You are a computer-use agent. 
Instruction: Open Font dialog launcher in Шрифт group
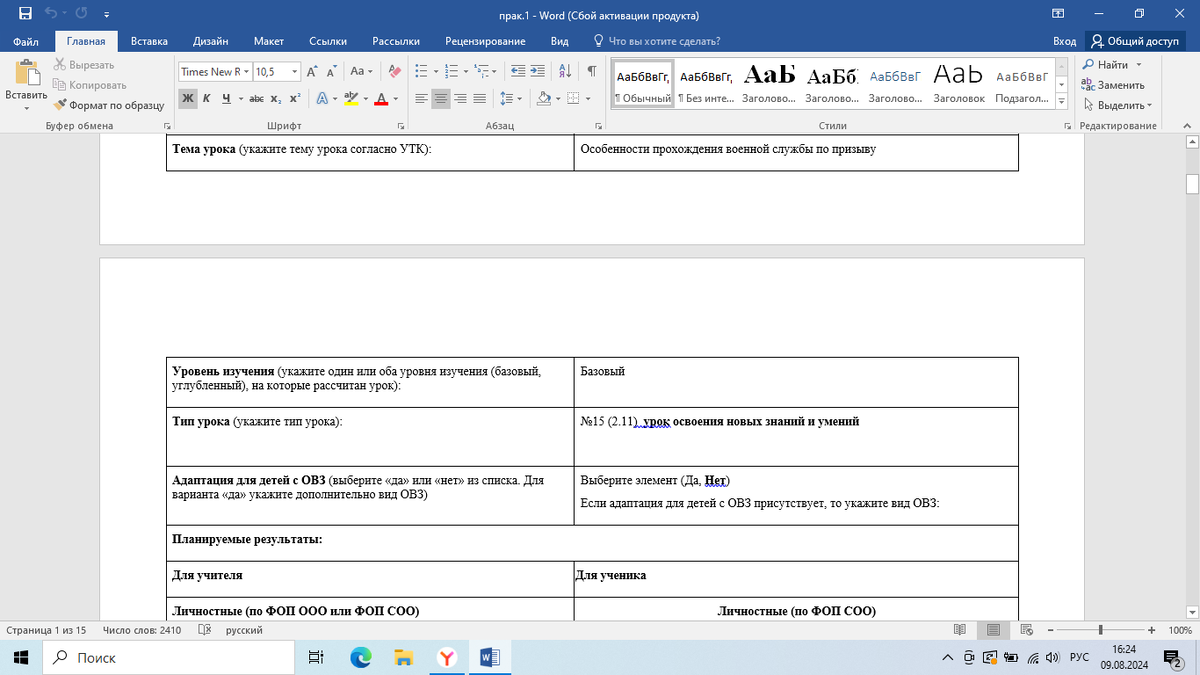(x=401, y=127)
